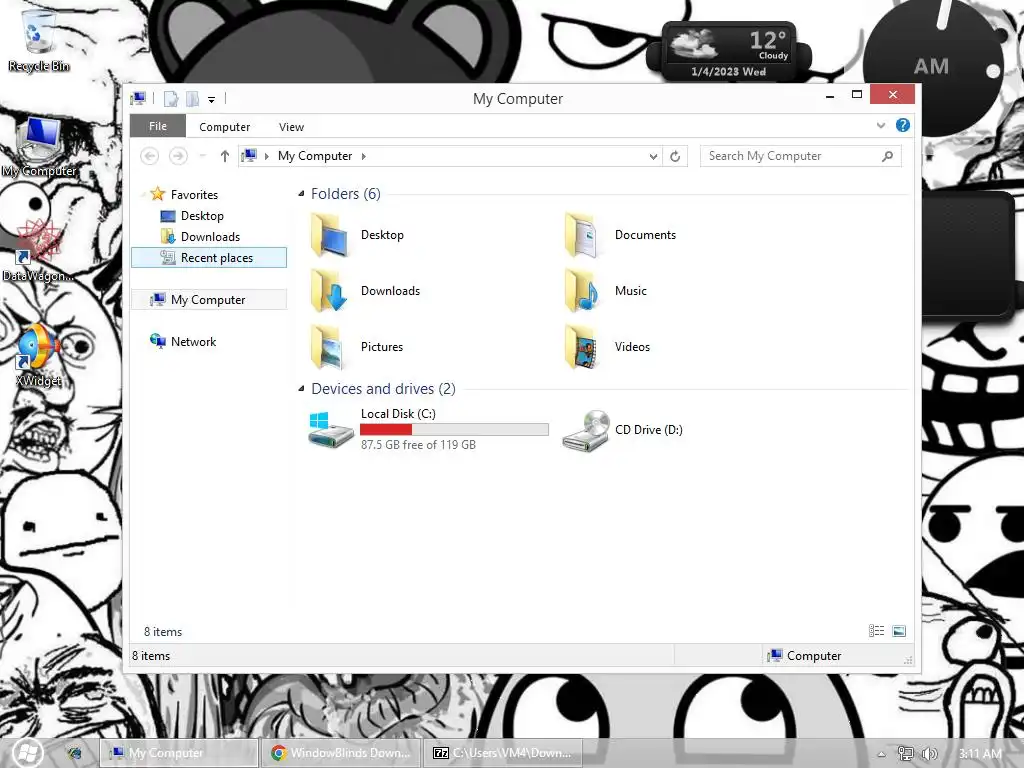Viewport: 1024px width, 768px height.
Task: Click the Forward navigation arrow
Action: tap(178, 156)
